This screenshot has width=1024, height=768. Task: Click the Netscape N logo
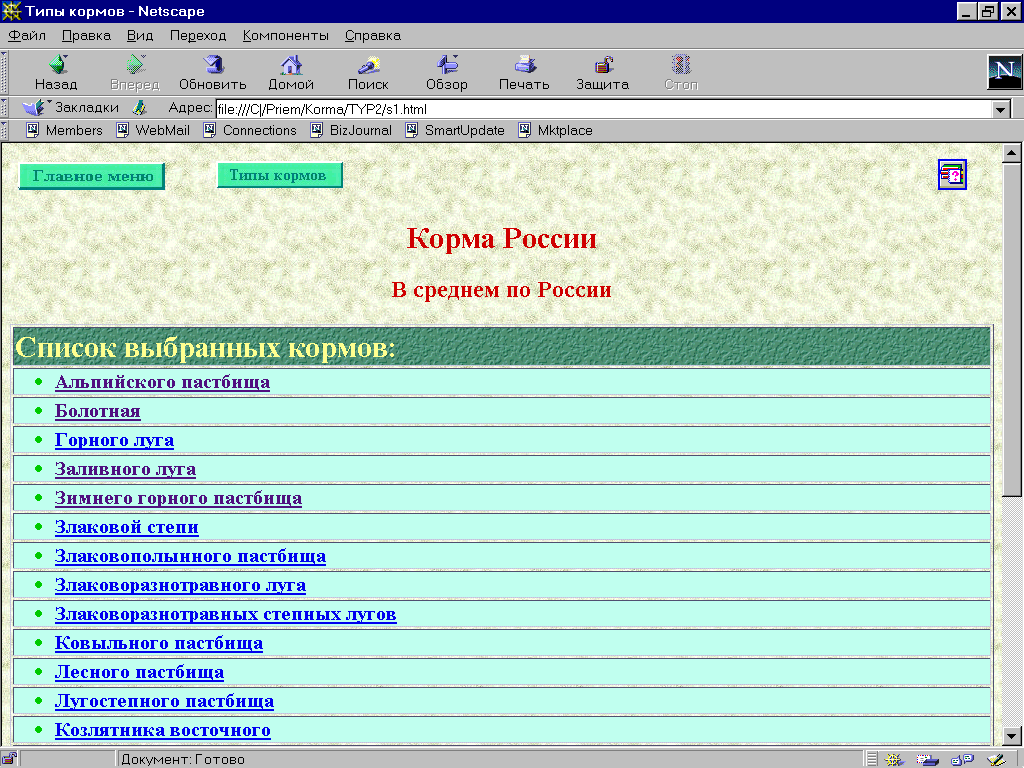coord(1004,72)
